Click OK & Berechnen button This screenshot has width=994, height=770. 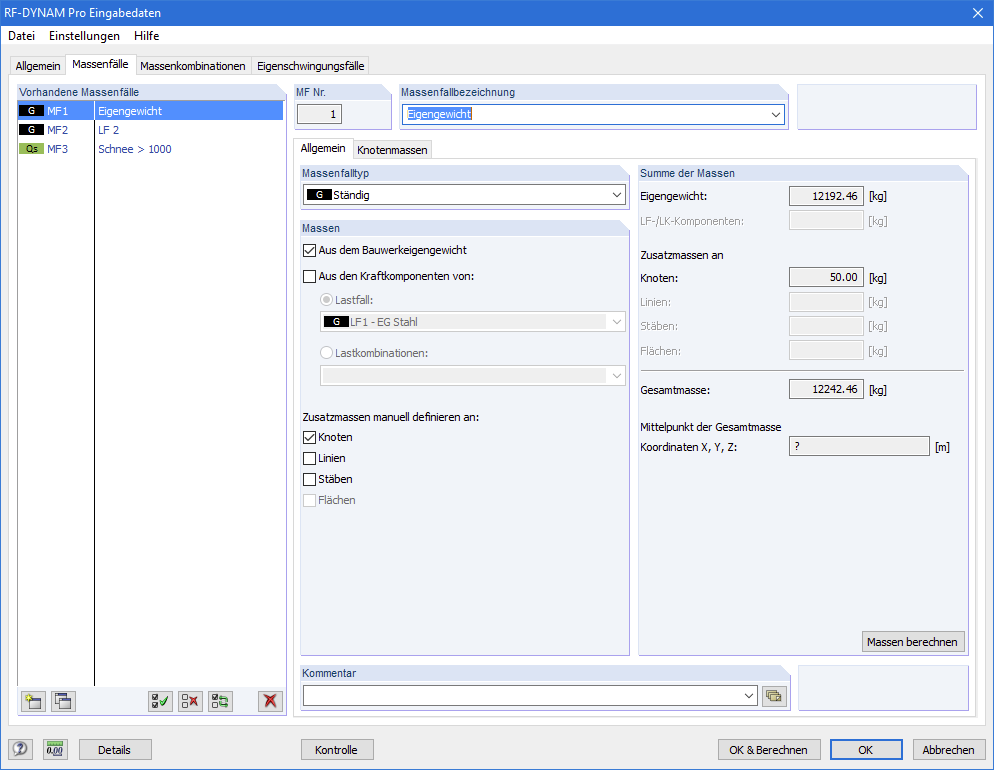point(769,750)
